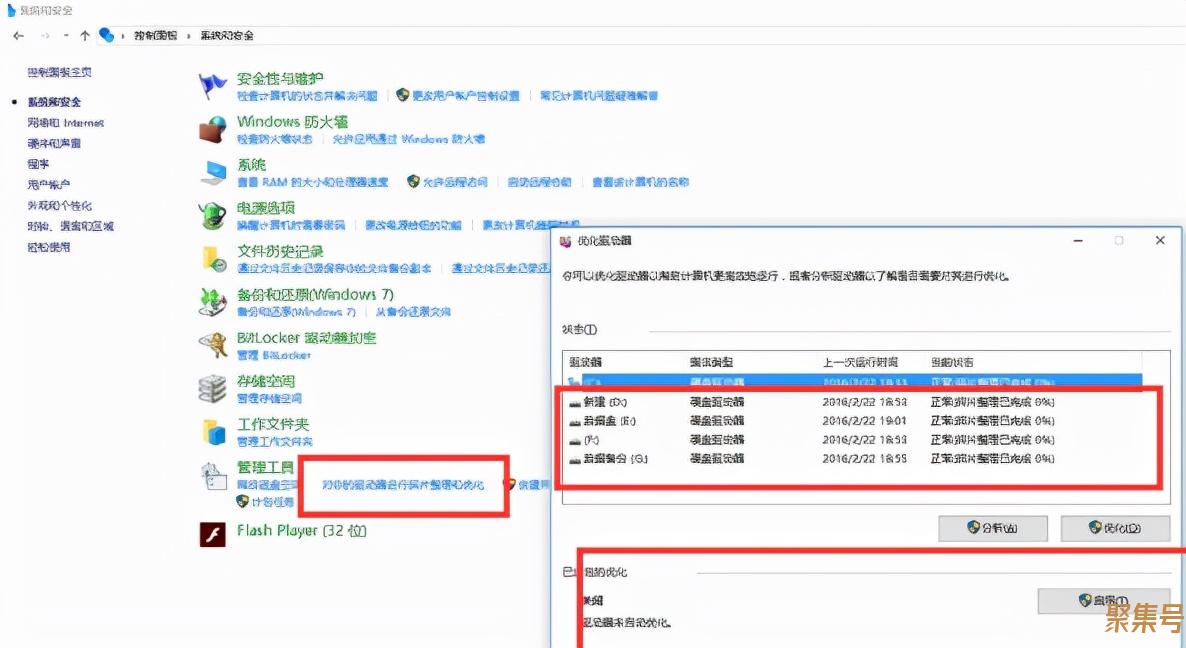Click drive icon of the (D:) row
Viewport: 1186px width, 648px height.
(x=575, y=402)
